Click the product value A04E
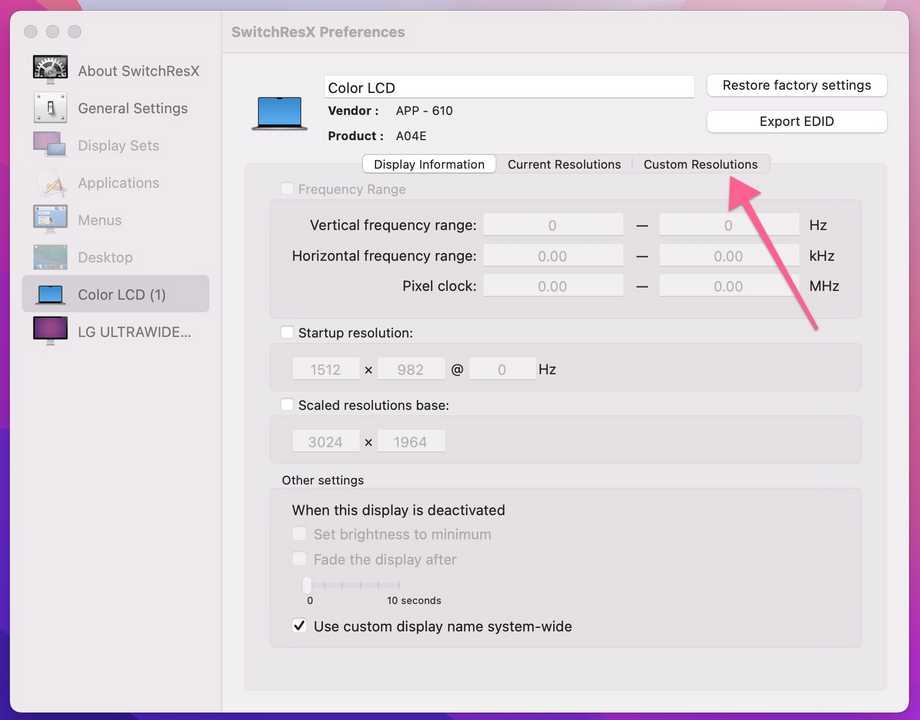The image size is (920, 720). click(x=411, y=136)
